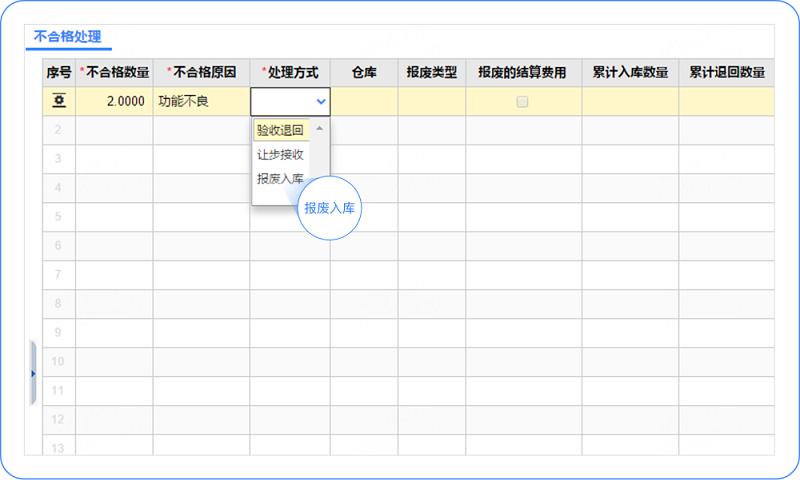Screen dimensions: 800x480
Task: Click the 累计退回数量 column header
Action: pos(727,72)
